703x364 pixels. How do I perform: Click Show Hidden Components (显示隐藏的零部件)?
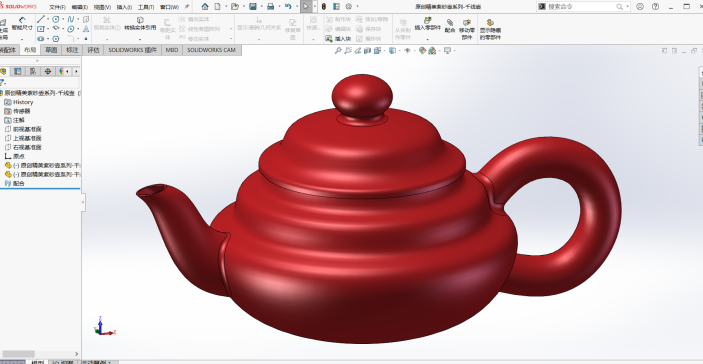tap(490, 29)
